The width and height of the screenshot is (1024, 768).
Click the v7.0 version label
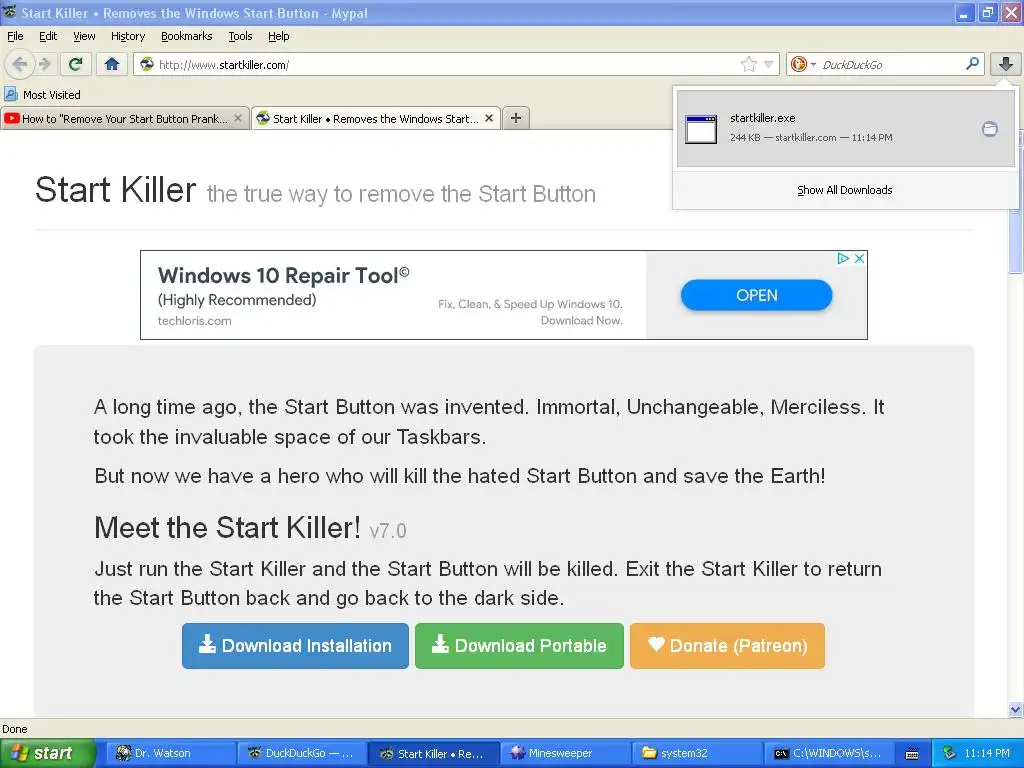click(388, 530)
